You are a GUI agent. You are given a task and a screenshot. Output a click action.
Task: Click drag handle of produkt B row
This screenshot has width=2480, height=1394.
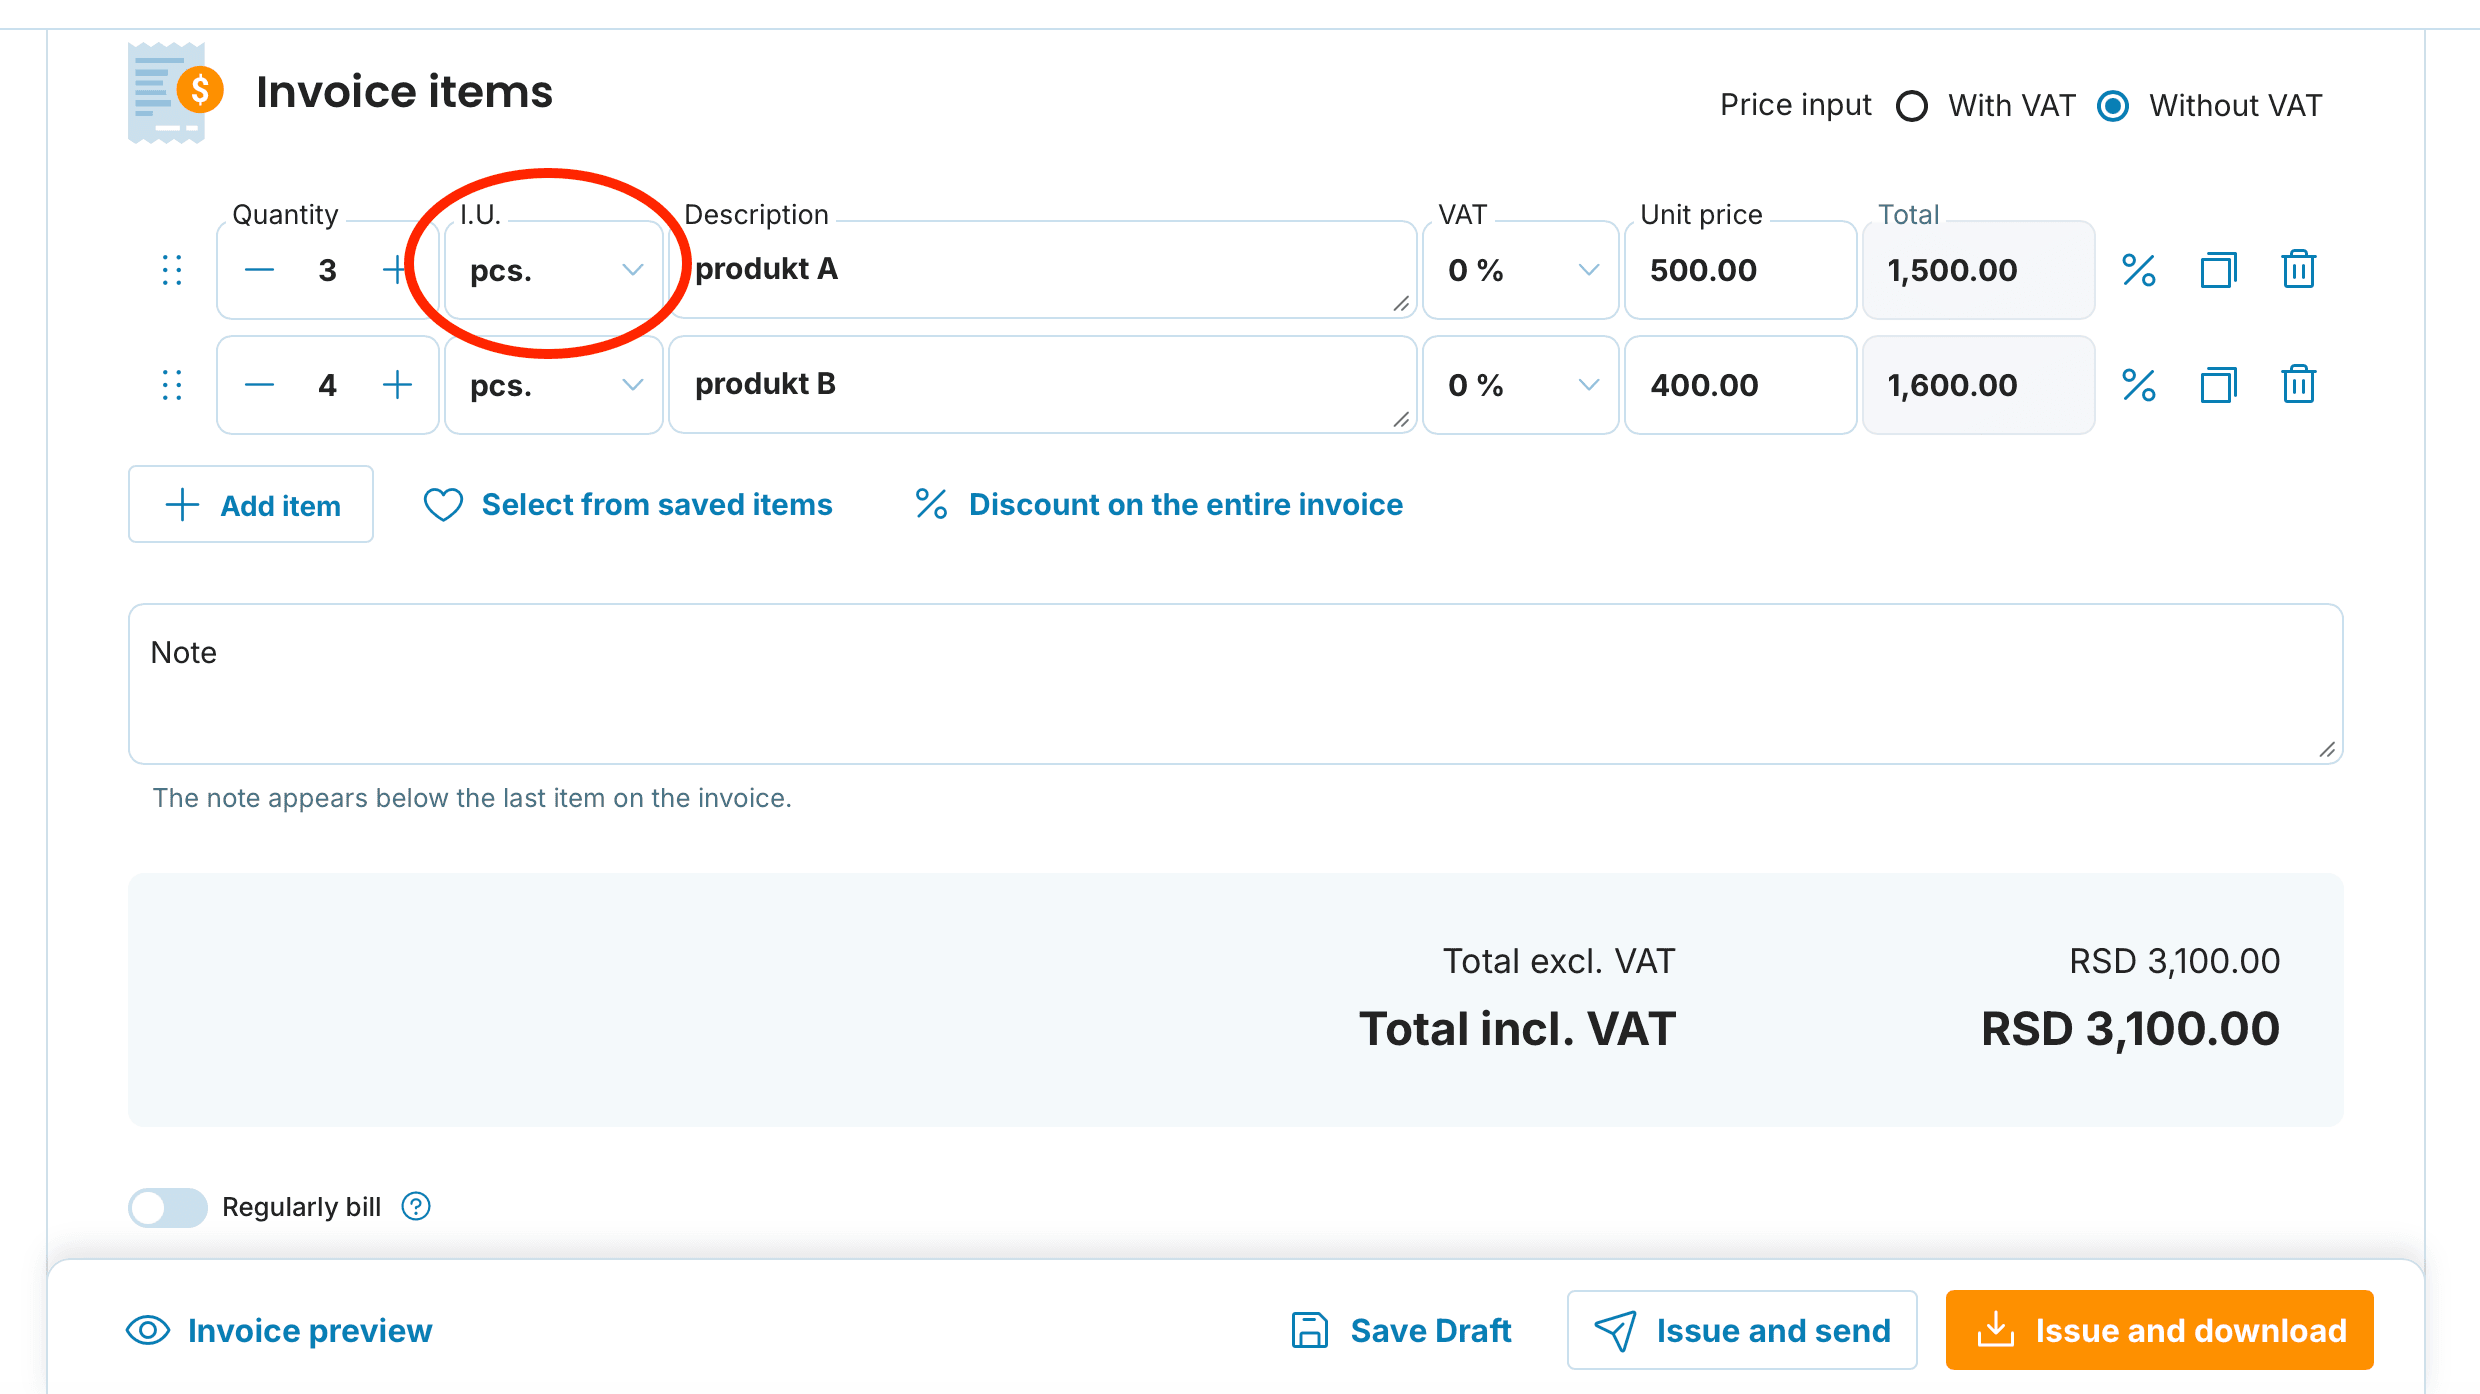[x=172, y=385]
